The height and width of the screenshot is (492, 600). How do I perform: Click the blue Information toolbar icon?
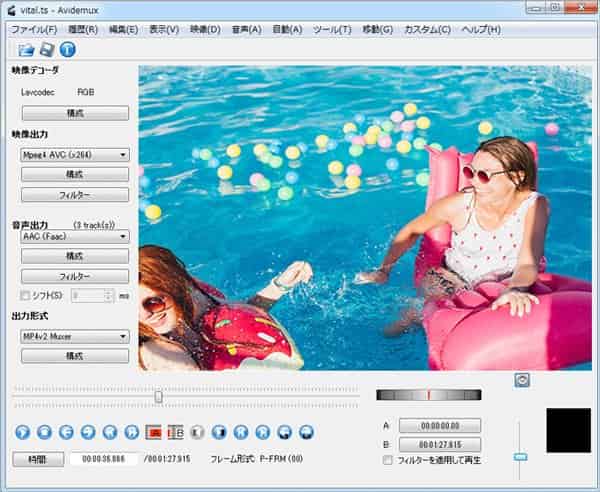[67, 50]
